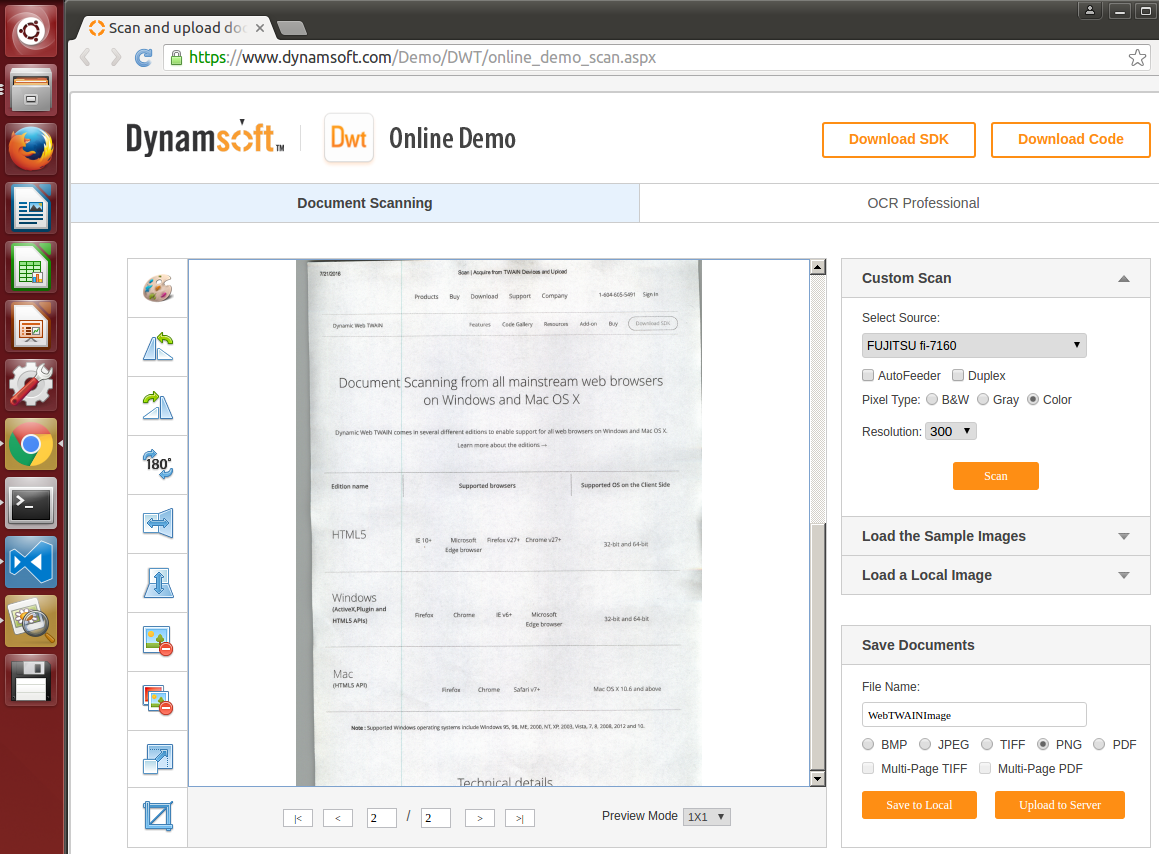
Task: Click Save to Local button
Action: pyautogui.click(x=918, y=805)
